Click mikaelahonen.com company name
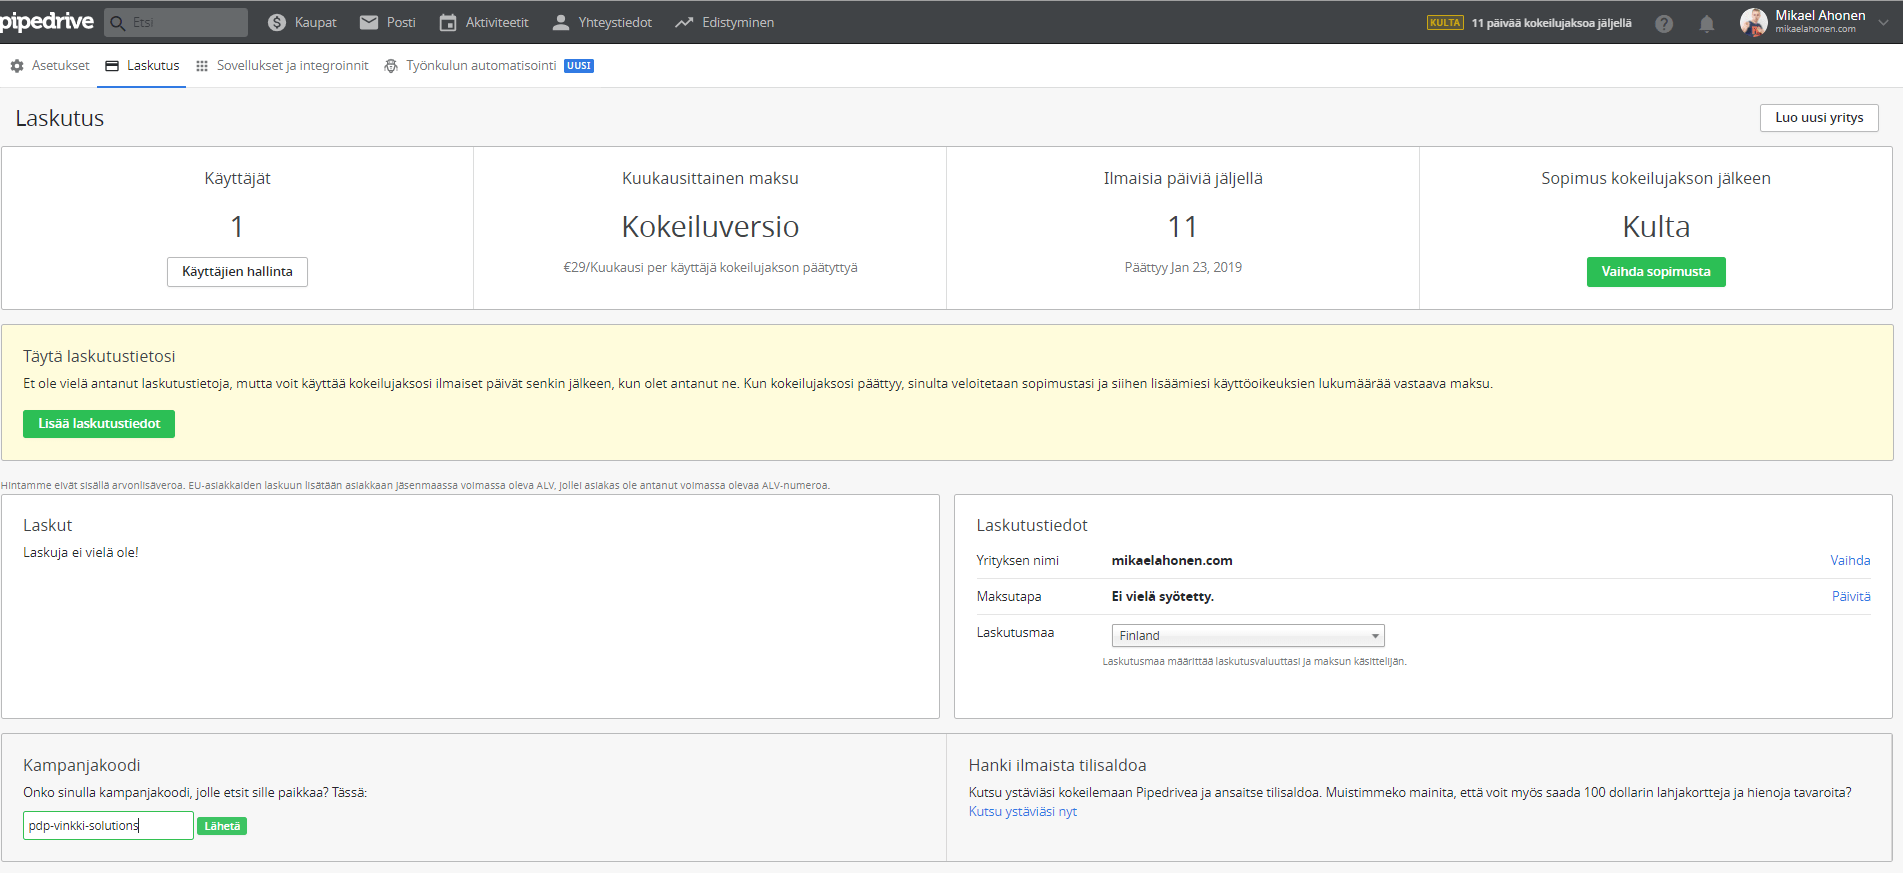 tap(1172, 561)
